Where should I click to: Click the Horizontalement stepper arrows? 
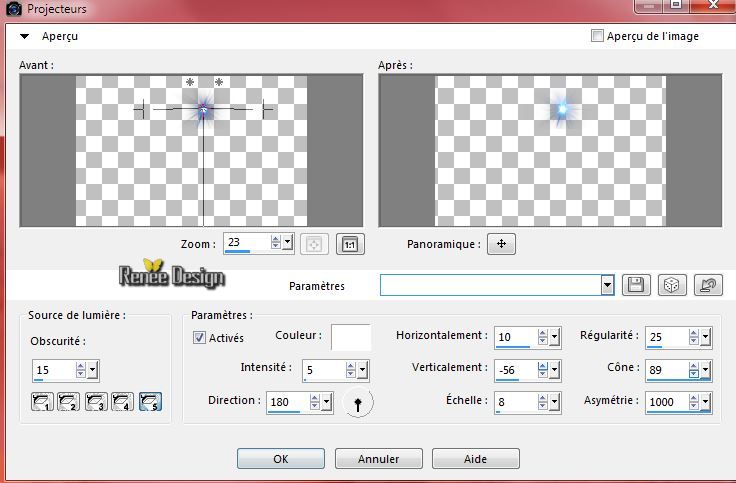543,337
